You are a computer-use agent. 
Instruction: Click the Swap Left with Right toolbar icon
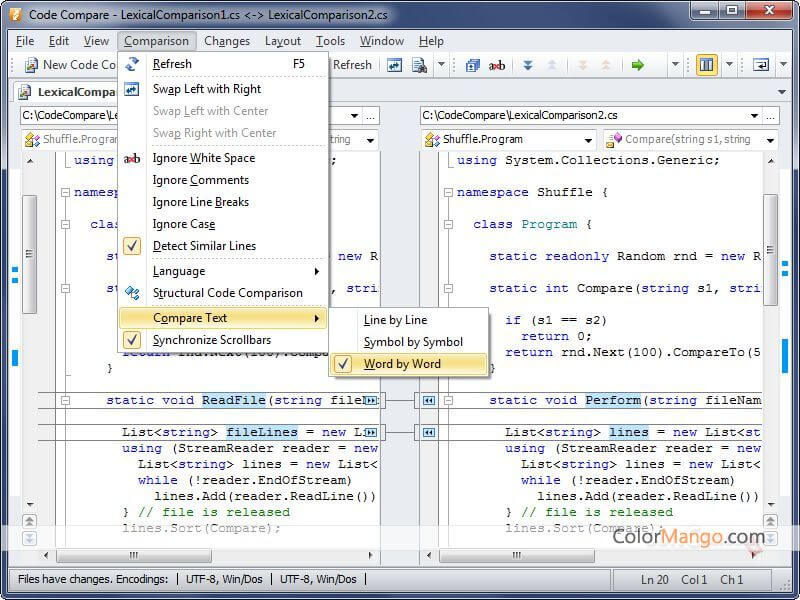click(x=394, y=65)
